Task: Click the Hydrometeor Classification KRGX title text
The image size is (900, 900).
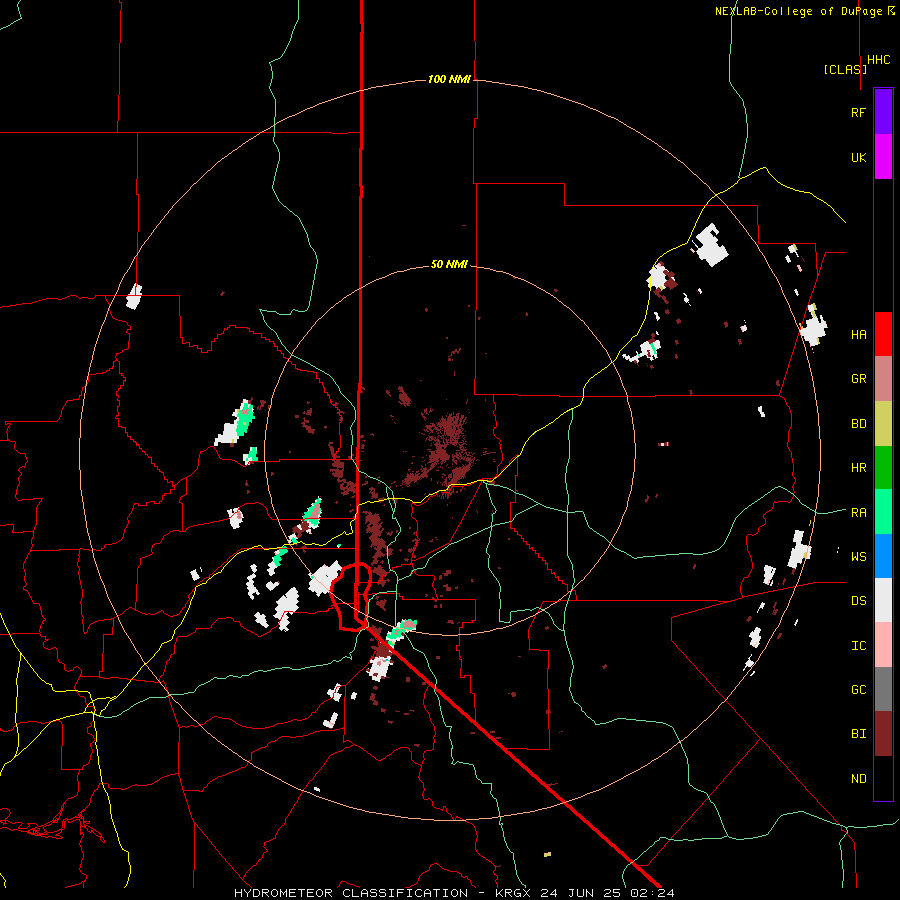Action: pos(454,893)
